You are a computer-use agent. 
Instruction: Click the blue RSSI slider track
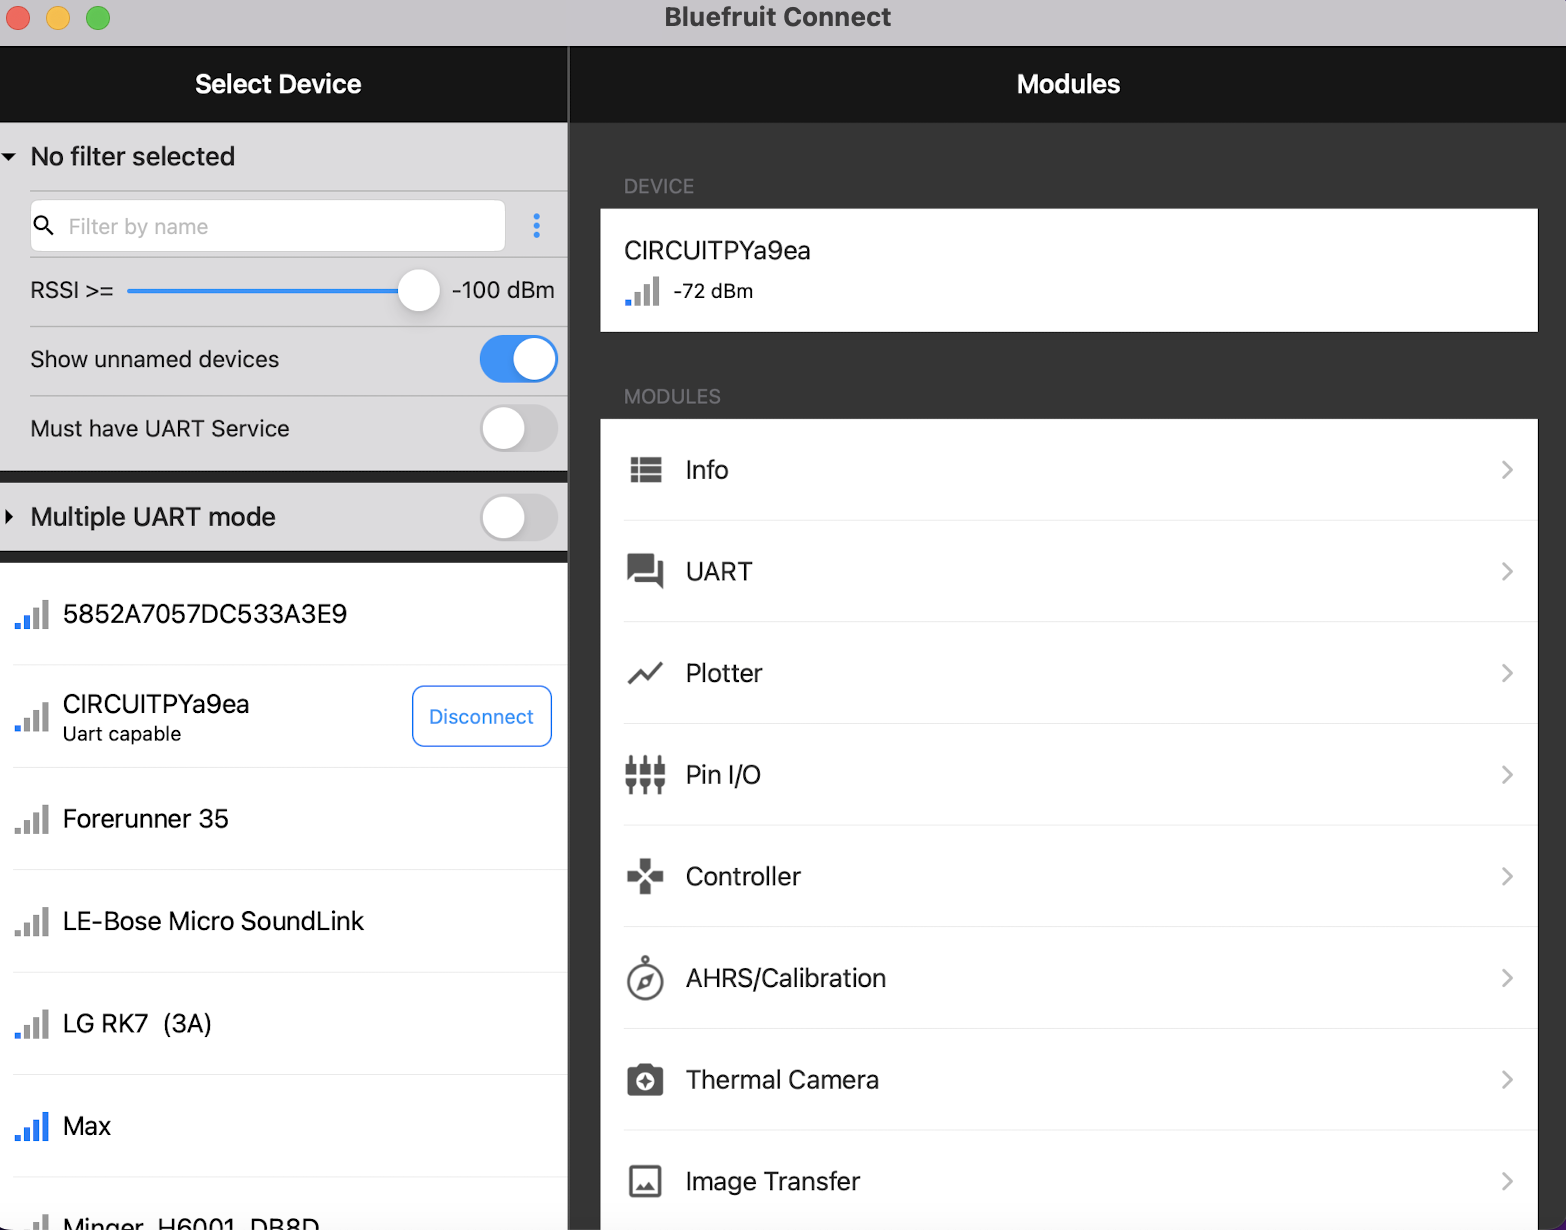tap(263, 291)
